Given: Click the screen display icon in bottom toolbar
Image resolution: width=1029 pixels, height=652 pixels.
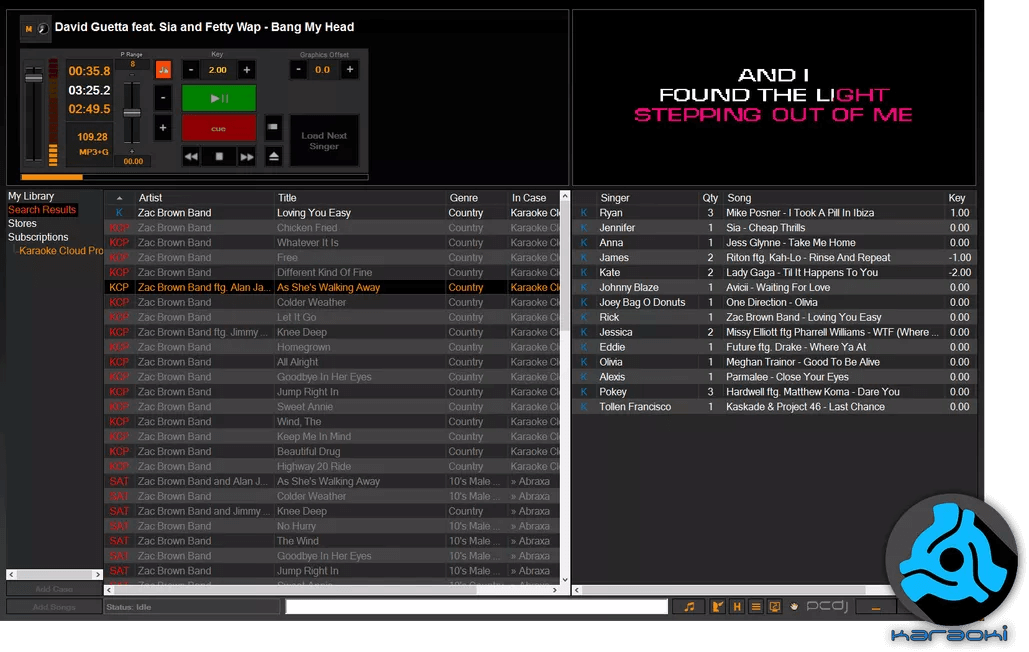Looking at the screenshot, I should tap(774, 607).
